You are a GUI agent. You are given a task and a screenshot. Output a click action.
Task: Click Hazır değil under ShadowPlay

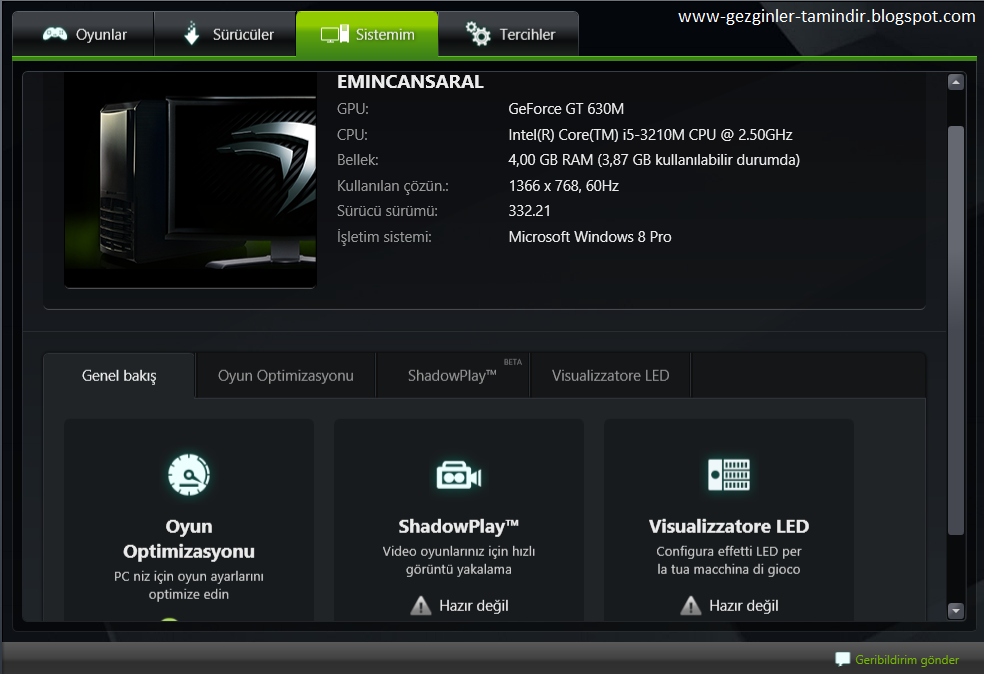pyautogui.click(x=474, y=606)
